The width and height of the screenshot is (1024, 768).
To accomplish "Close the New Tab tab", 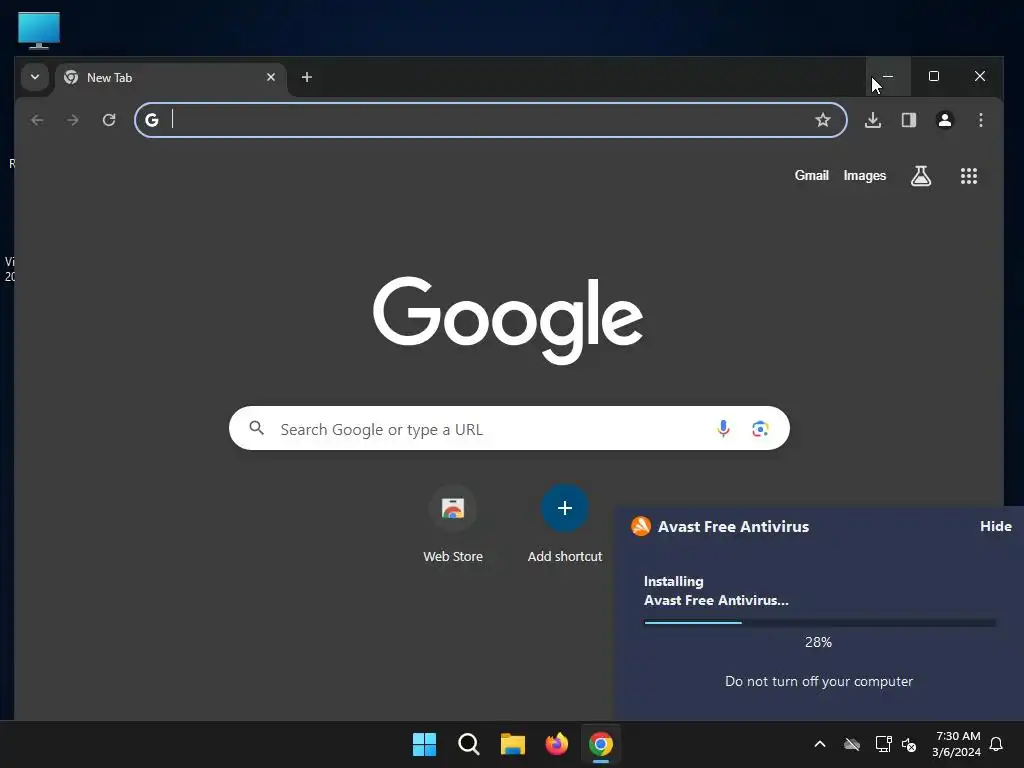I will 271,77.
